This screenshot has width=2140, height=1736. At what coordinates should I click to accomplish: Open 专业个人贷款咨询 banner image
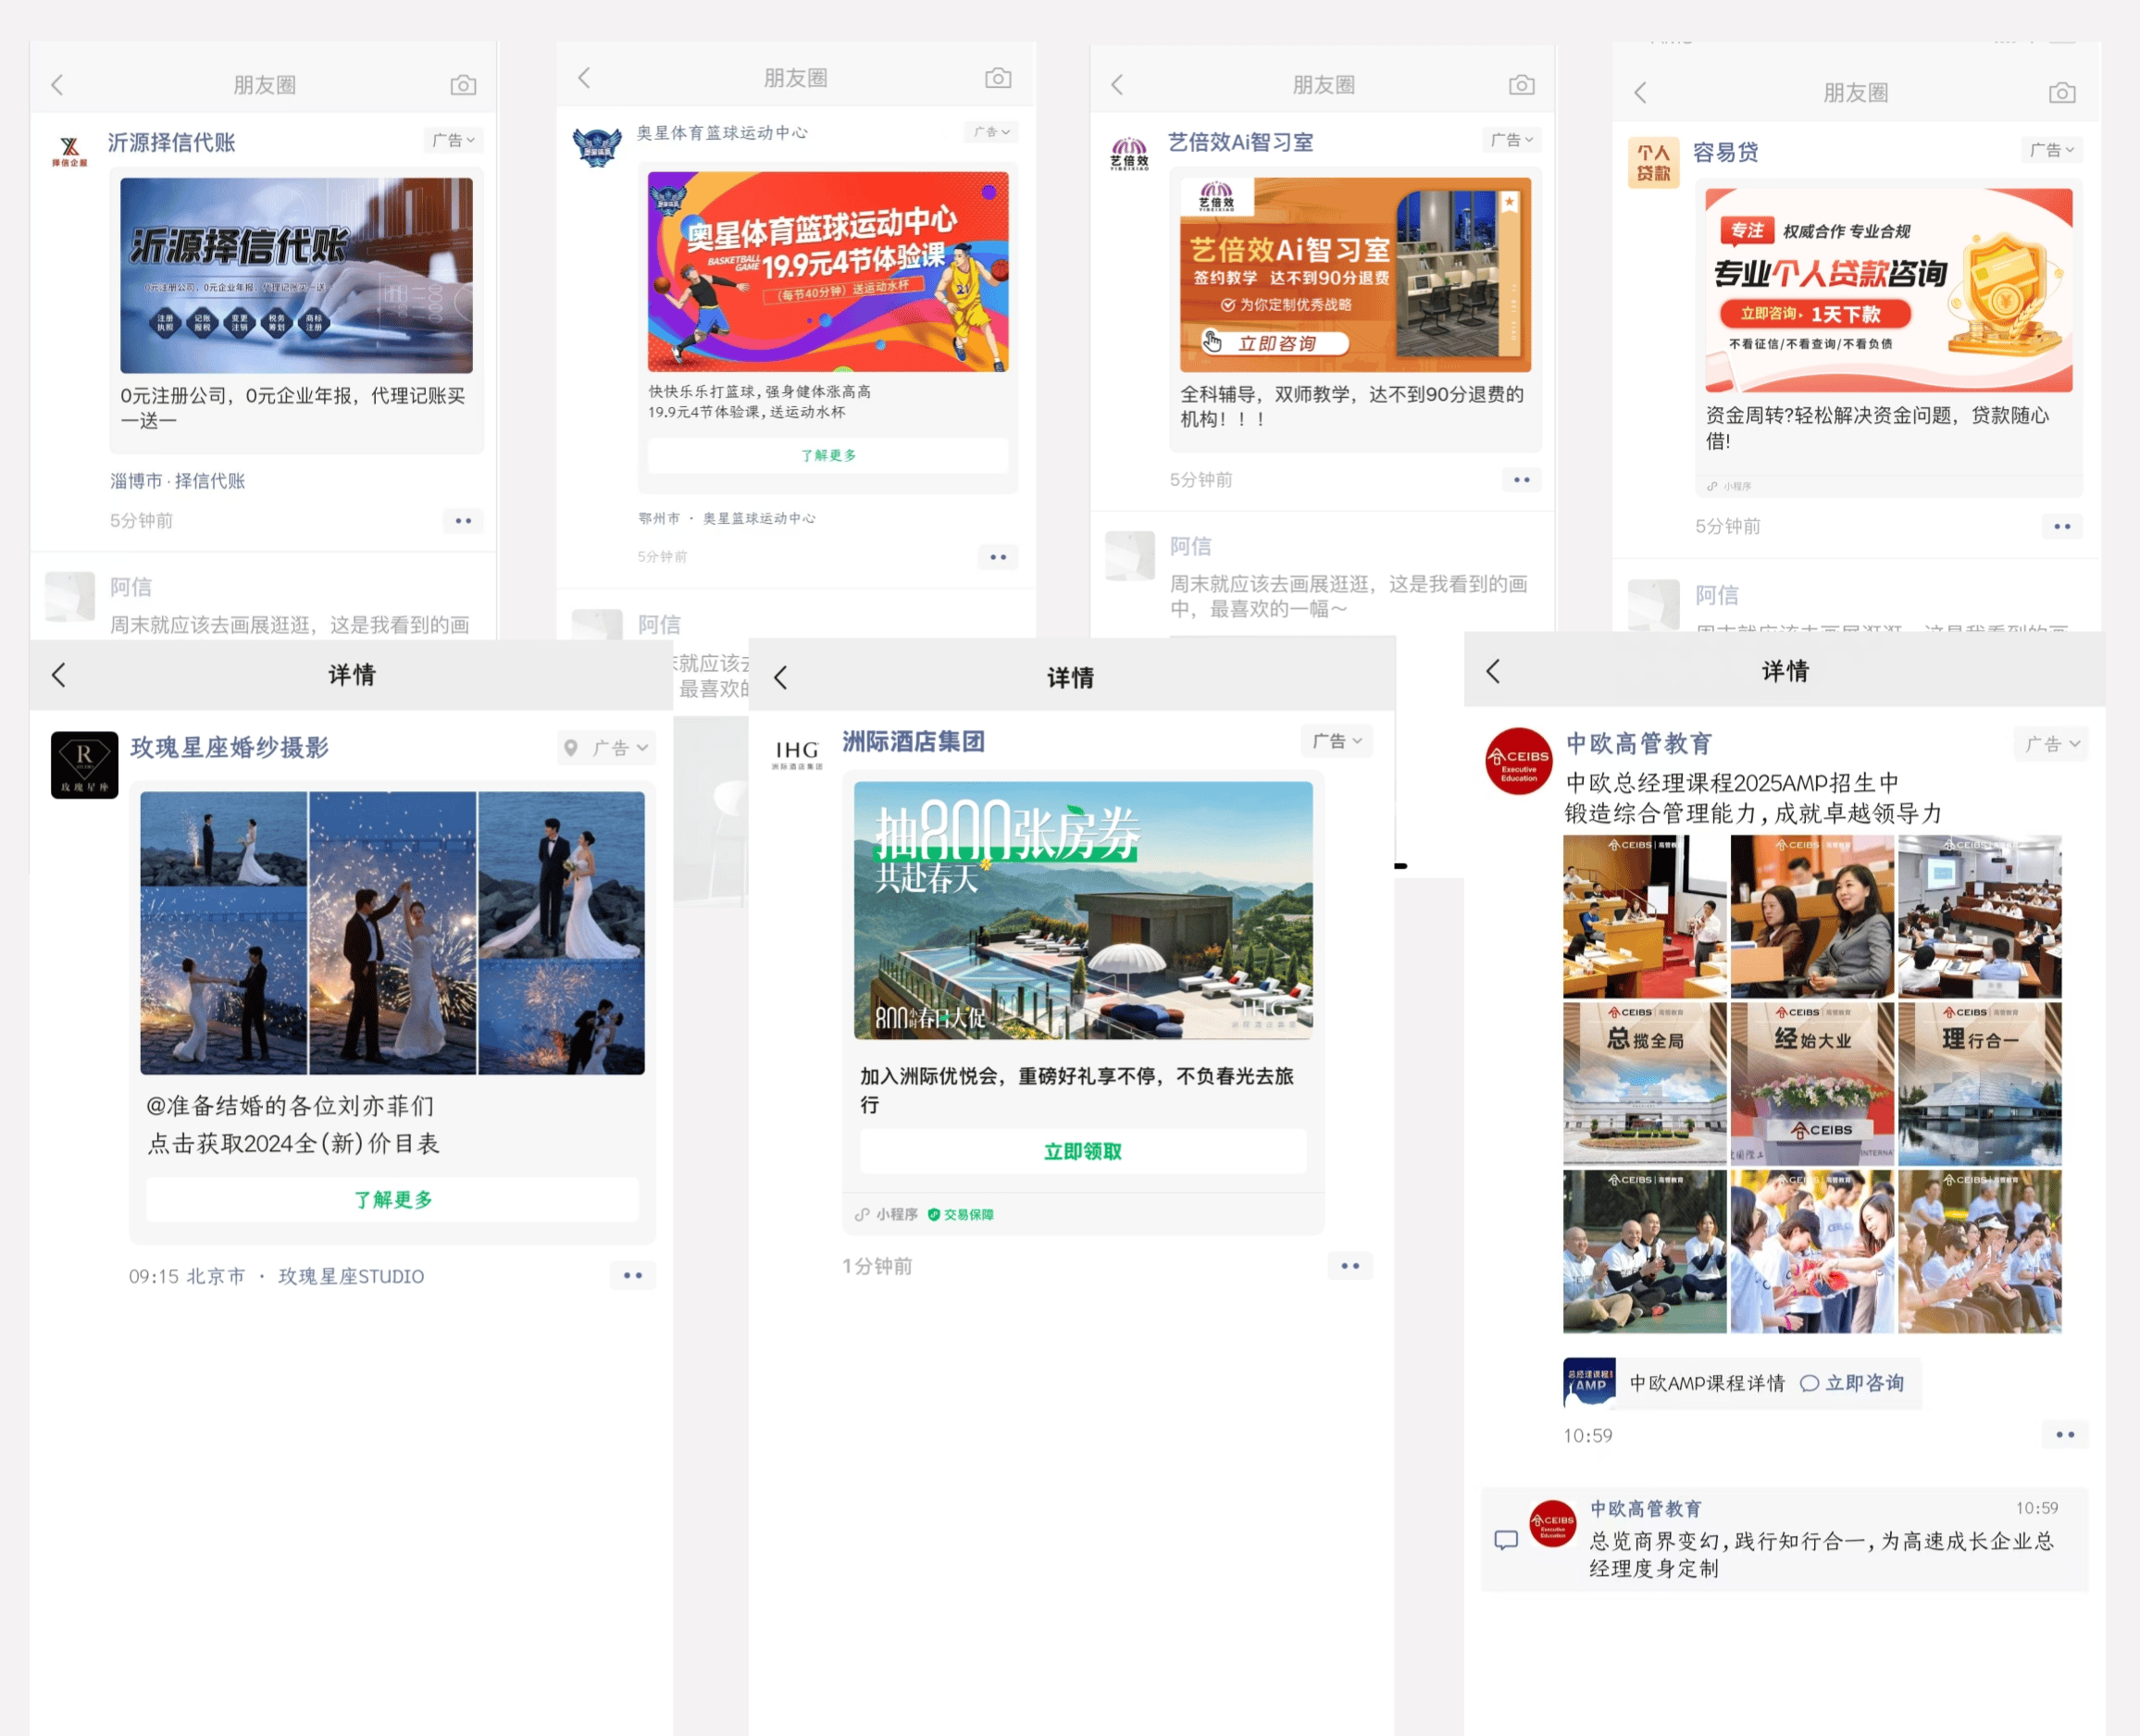pyautogui.click(x=1889, y=290)
